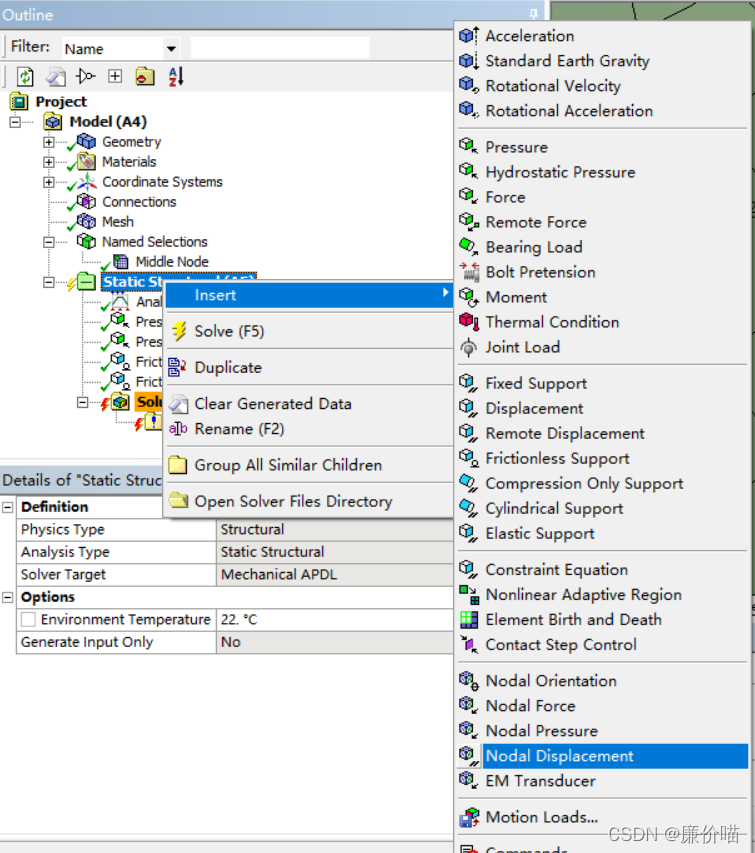
Task: Pin the Outline panel
Action: tap(533, 13)
